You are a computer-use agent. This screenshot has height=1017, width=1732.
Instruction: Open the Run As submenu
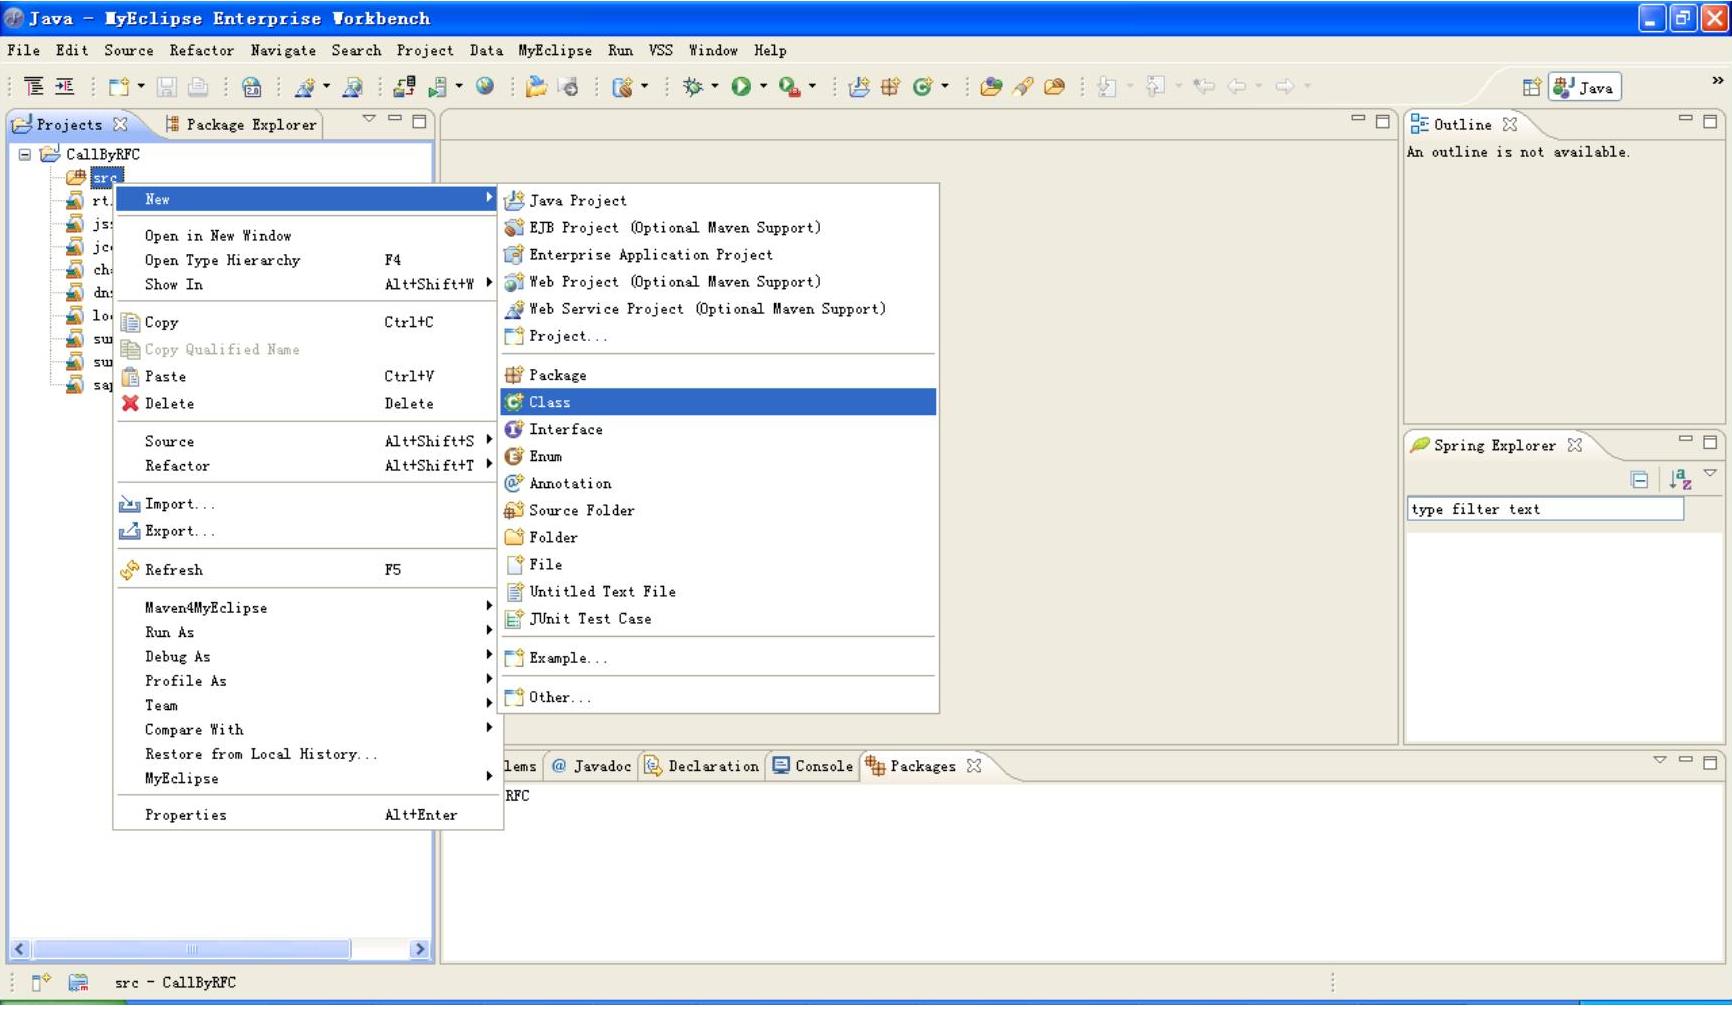307,632
